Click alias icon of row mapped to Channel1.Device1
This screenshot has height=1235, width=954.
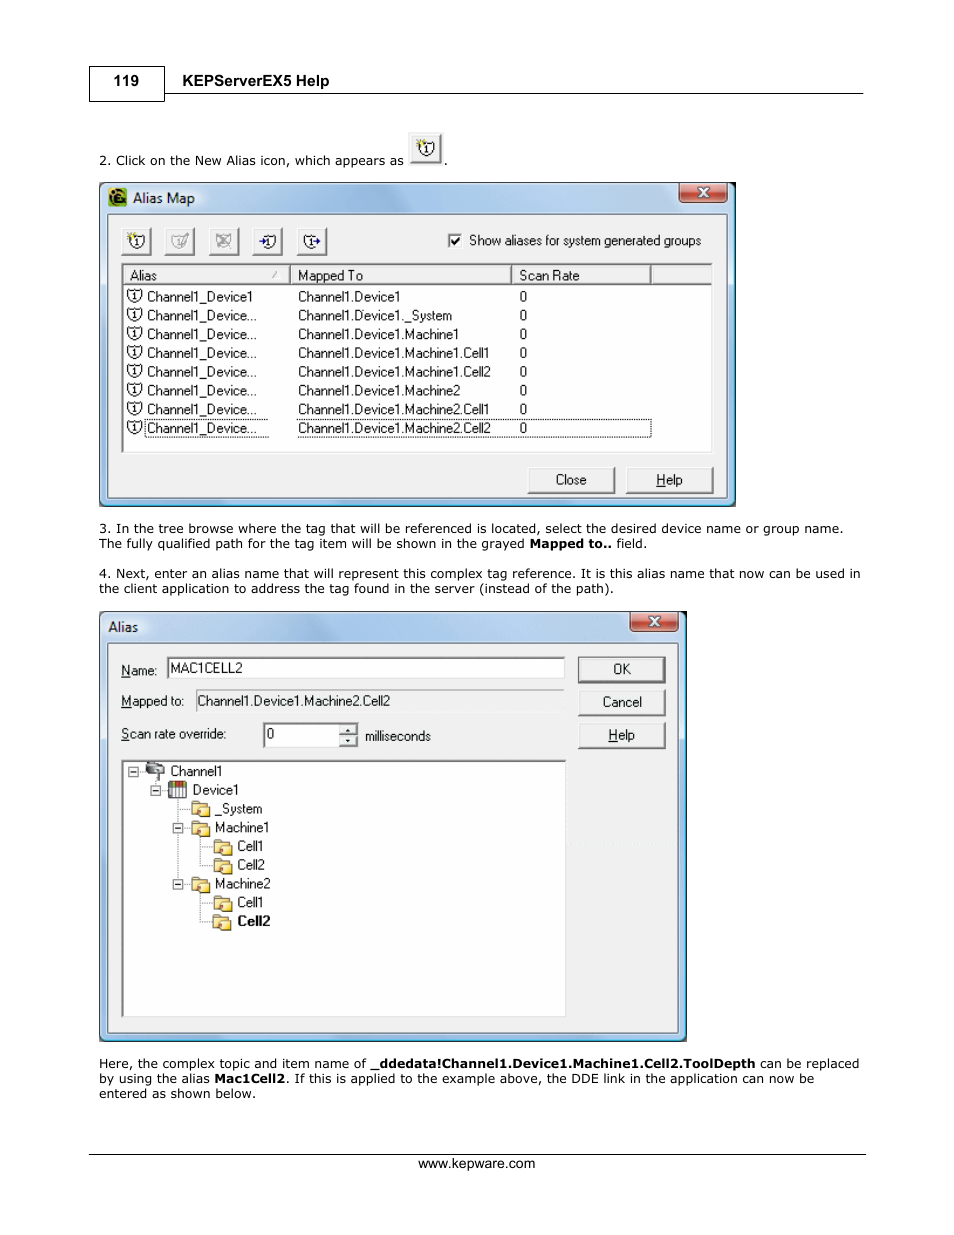(x=135, y=296)
